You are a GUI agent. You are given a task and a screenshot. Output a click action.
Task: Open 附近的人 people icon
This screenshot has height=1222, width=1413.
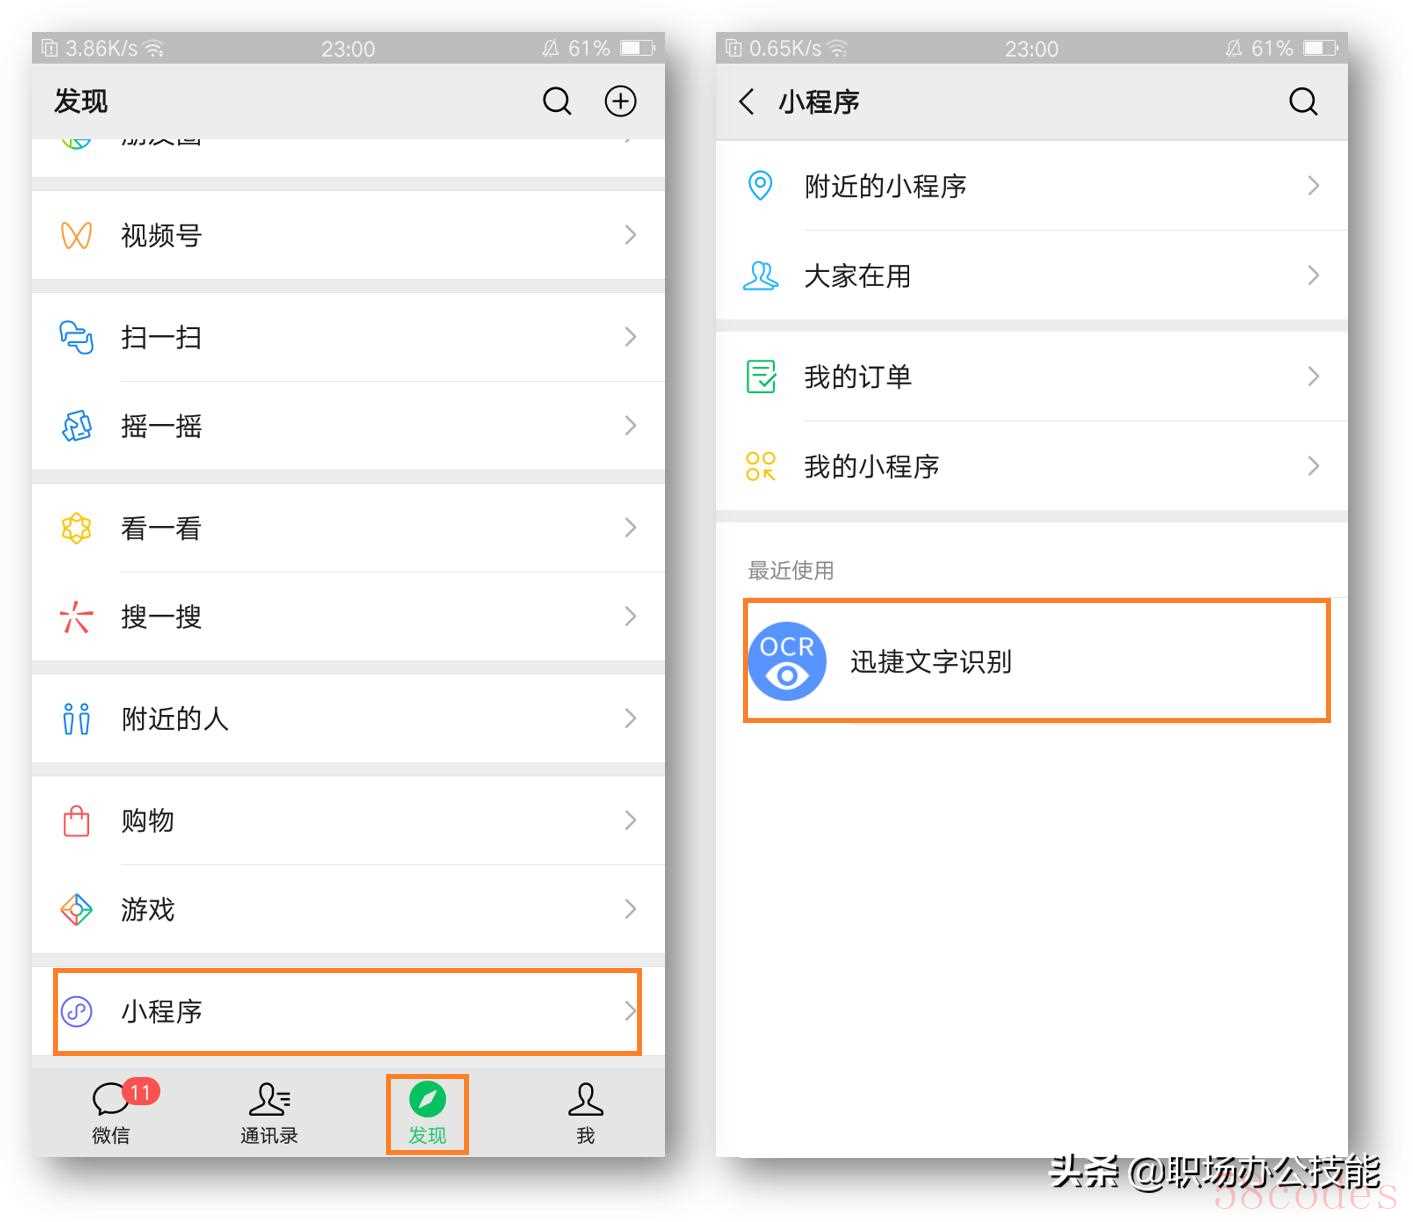point(76,719)
